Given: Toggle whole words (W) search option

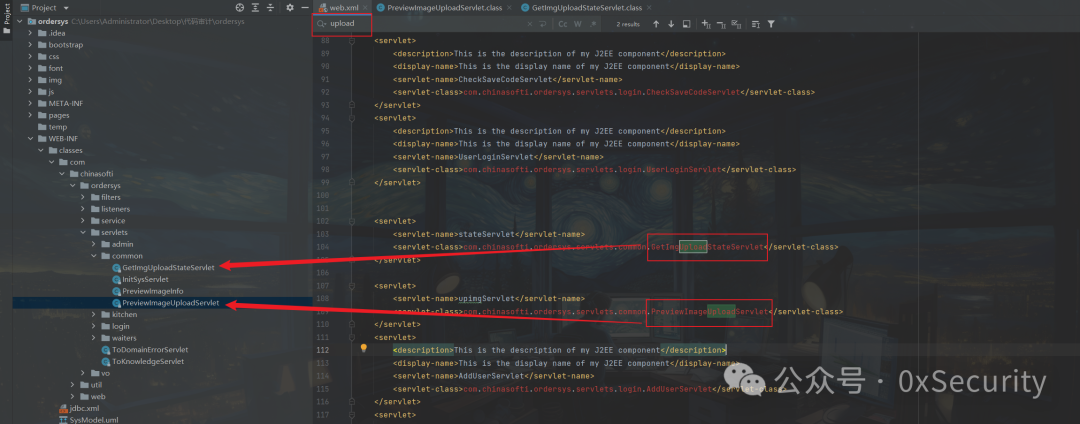Looking at the screenshot, I should coord(578,24).
